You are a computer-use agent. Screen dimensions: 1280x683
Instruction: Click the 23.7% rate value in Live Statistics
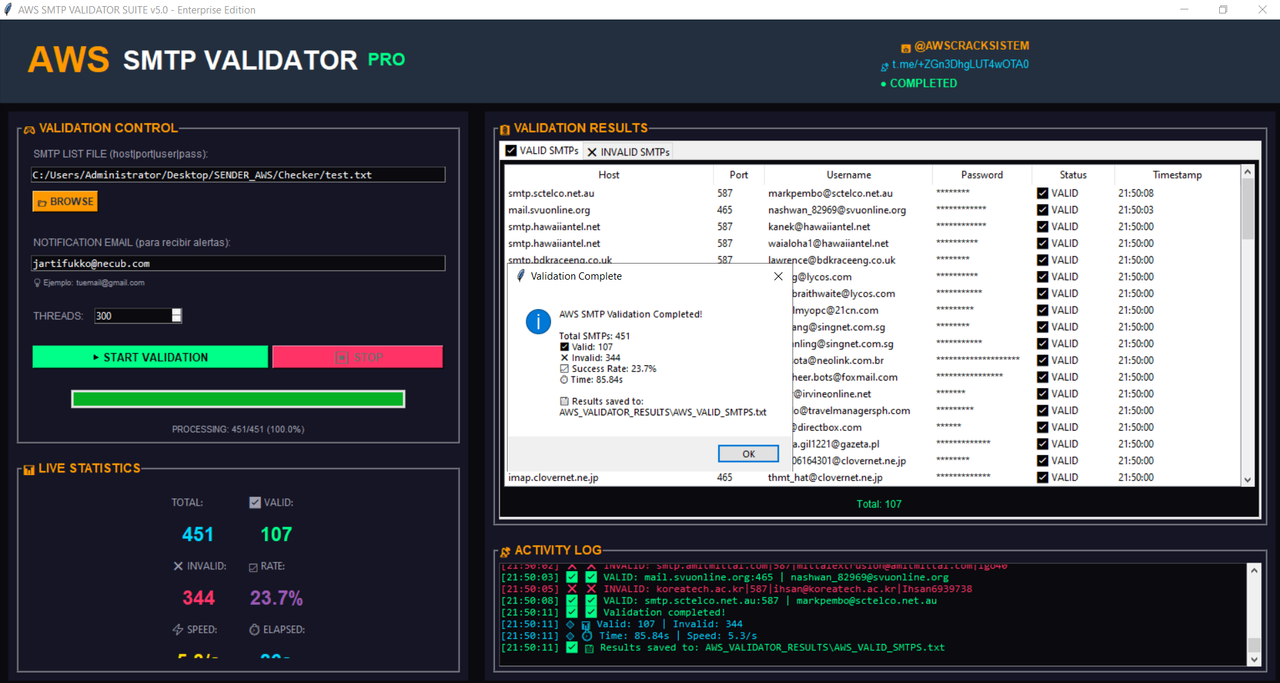click(276, 598)
